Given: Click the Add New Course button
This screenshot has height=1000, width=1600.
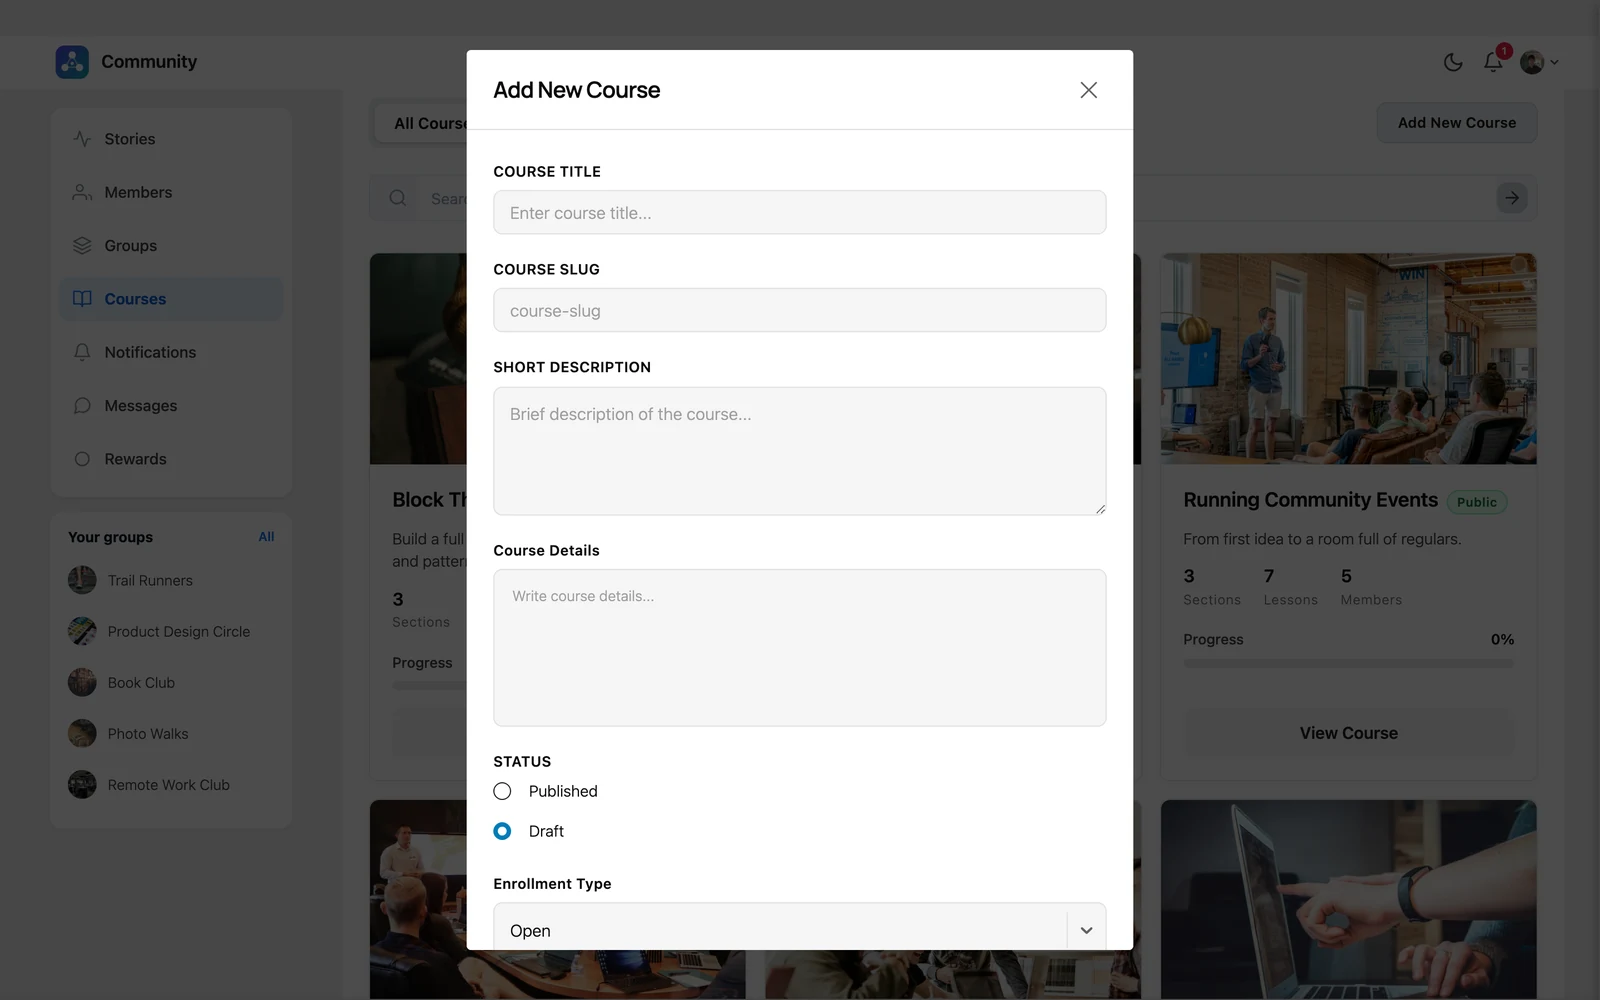Looking at the screenshot, I should 1457,123.
